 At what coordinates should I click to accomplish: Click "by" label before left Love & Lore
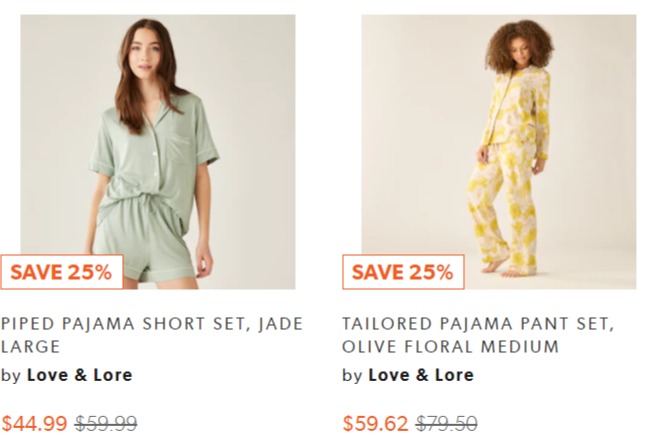[x=11, y=376]
